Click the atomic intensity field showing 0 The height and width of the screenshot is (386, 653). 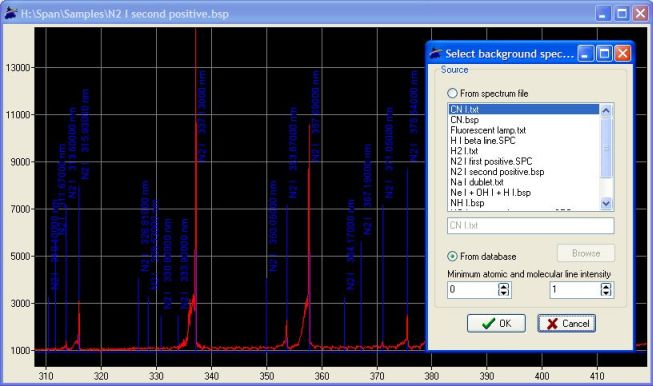[x=473, y=289]
